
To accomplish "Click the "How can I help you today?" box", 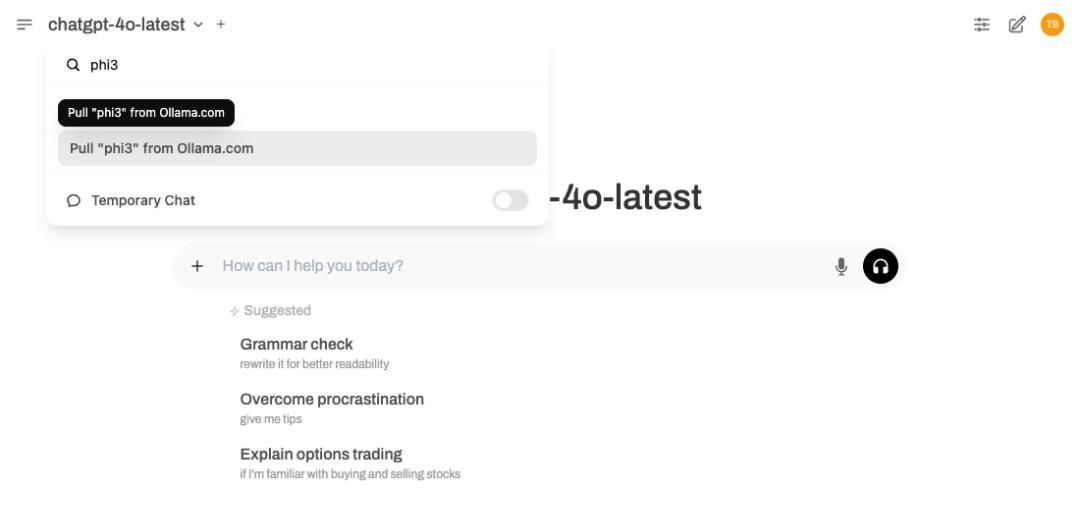I will click(520, 266).
